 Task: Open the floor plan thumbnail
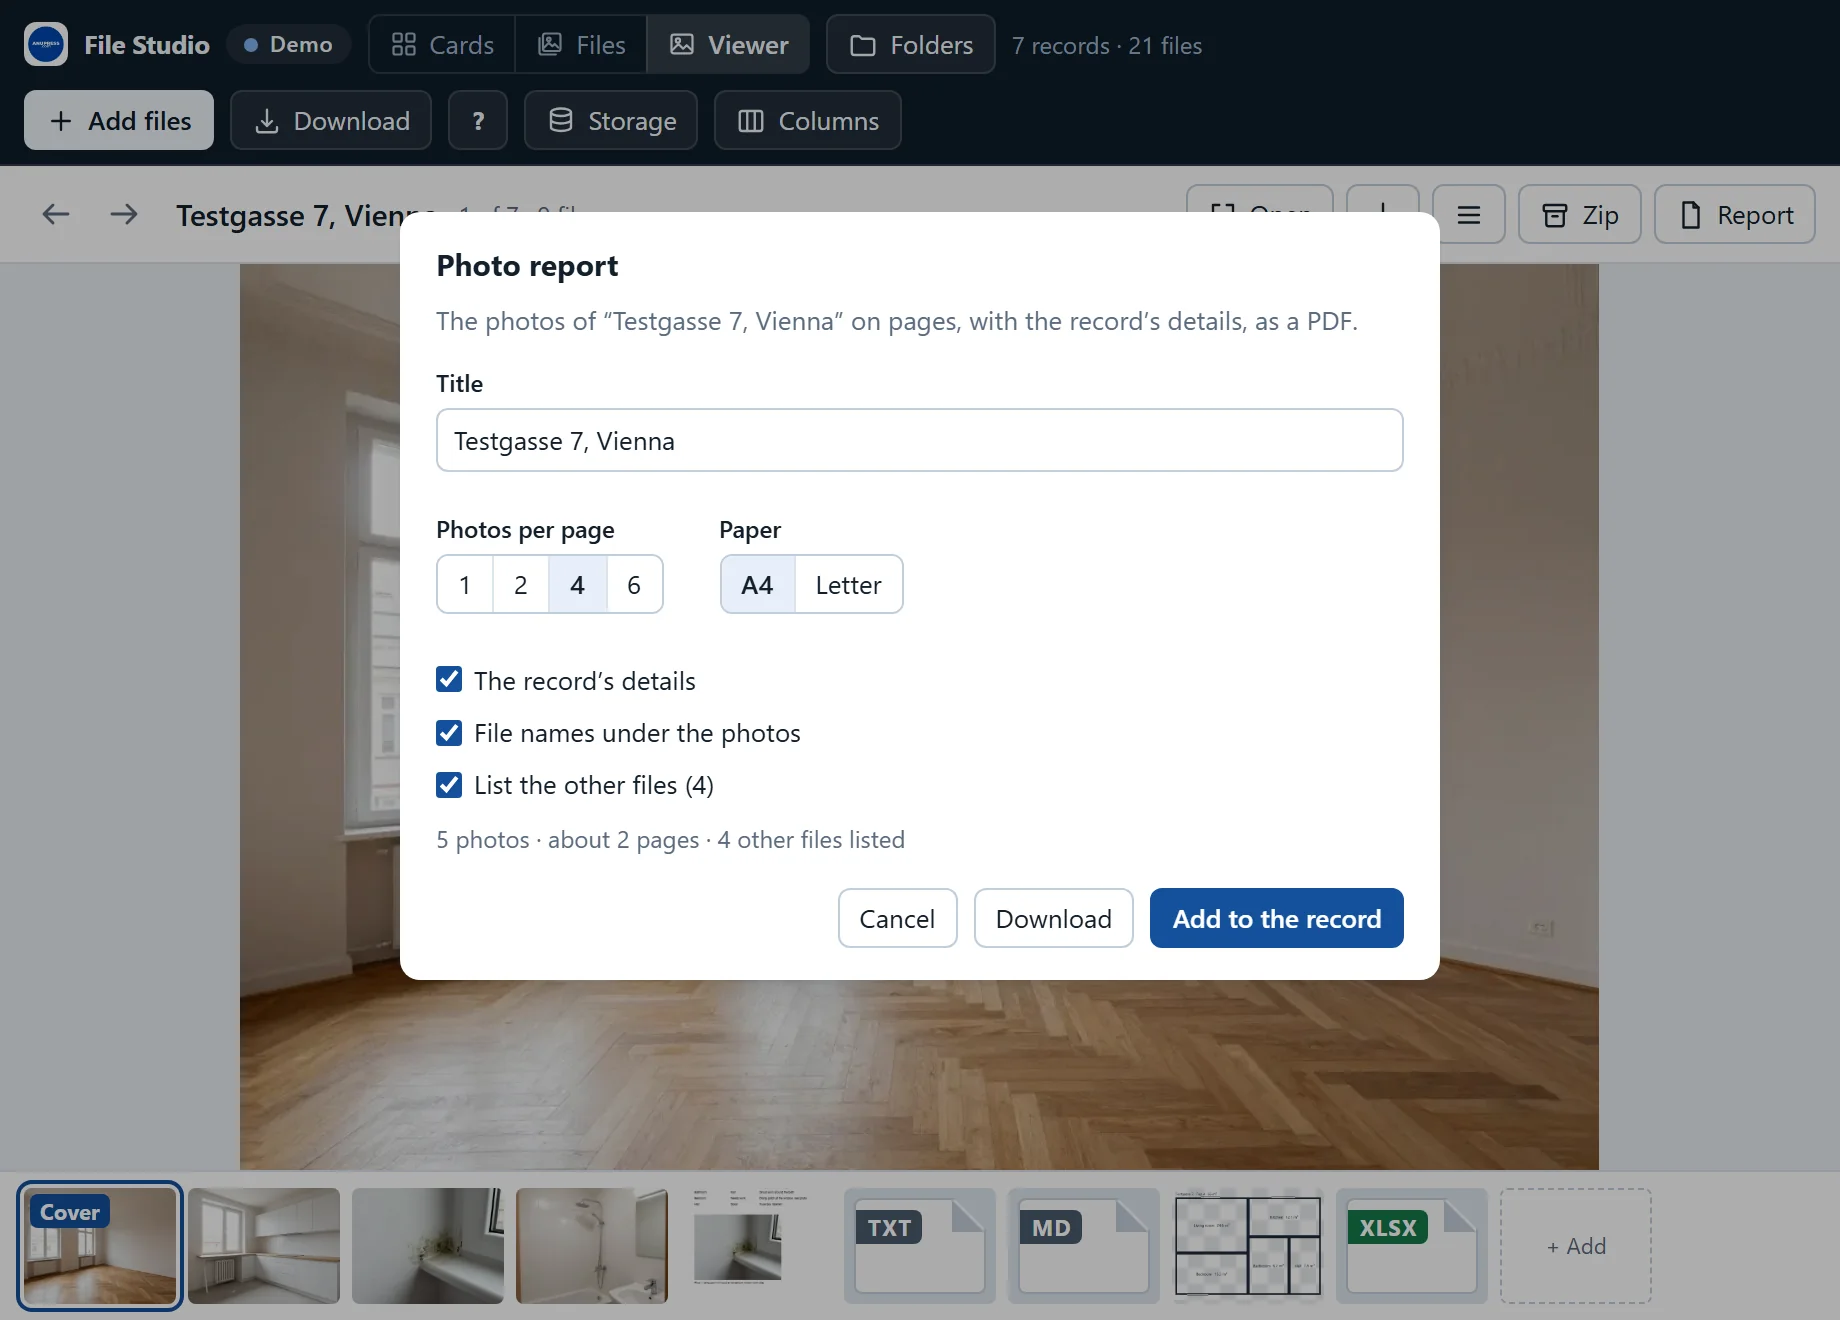coord(1248,1246)
